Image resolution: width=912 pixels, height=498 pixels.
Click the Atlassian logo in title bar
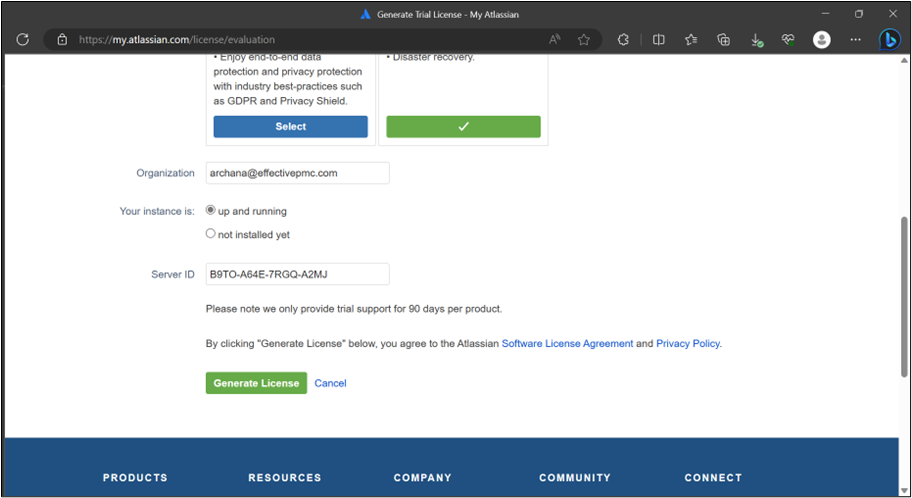point(365,14)
